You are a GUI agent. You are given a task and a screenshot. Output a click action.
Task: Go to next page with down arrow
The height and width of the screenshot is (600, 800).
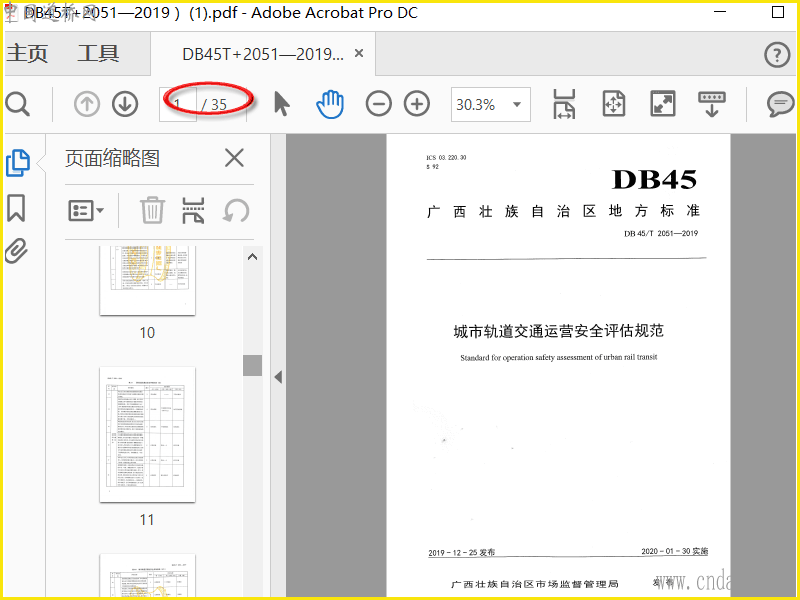[125, 104]
